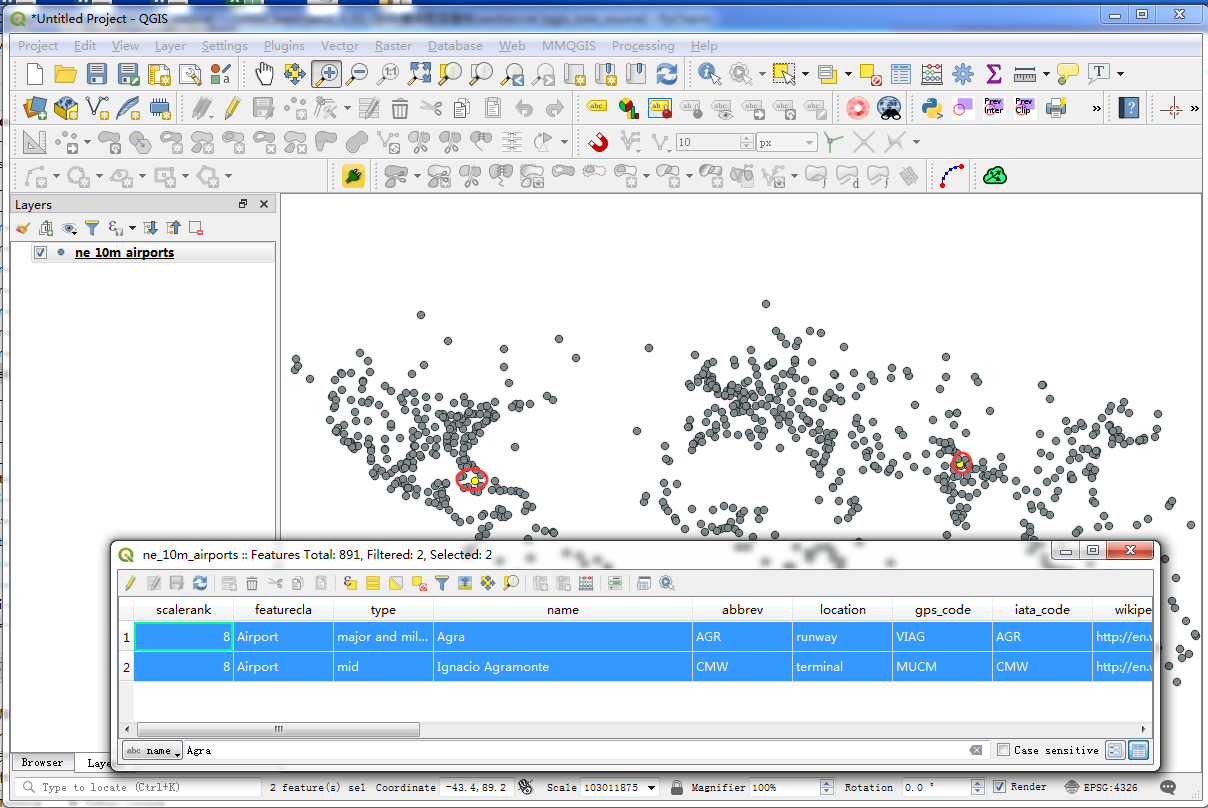1208x808 pixels.
Task: Select the Zoom In magnifier tool
Action: 326,73
